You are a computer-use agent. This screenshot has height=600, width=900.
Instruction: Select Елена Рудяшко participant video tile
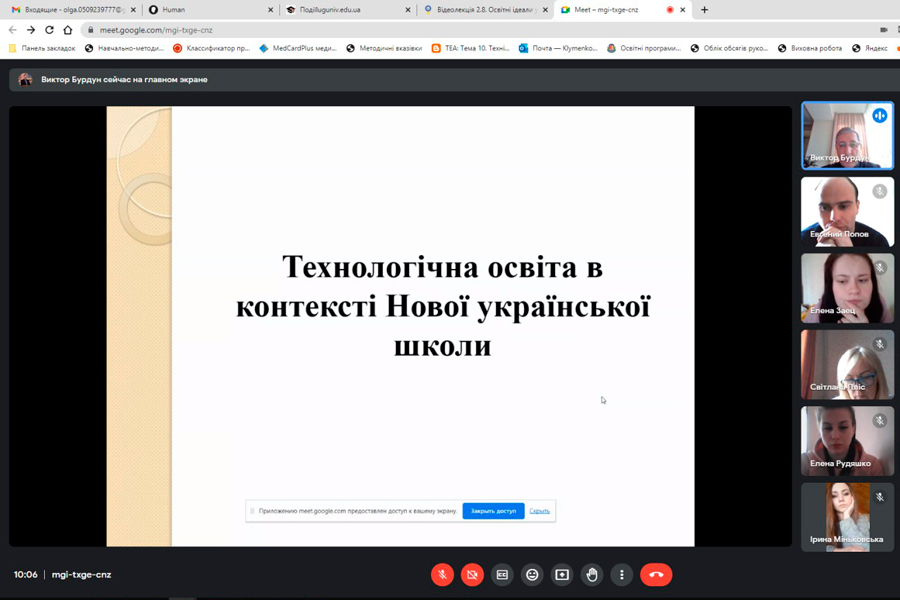point(847,440)
